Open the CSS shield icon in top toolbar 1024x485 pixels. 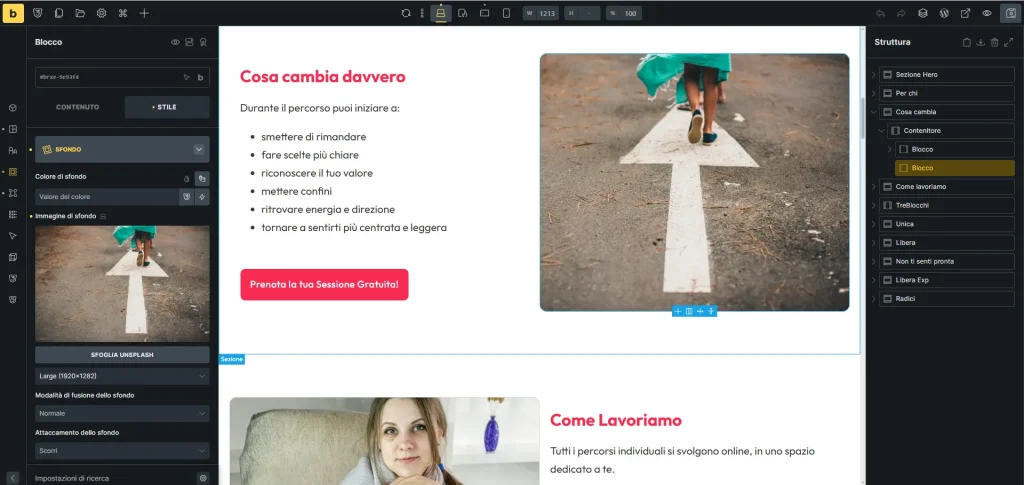39,13
